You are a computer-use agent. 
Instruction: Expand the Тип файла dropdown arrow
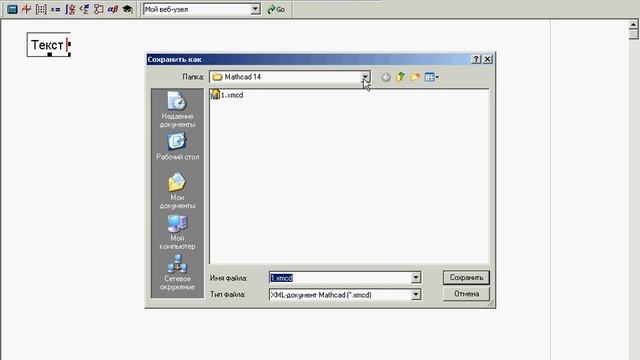point(416,295)
